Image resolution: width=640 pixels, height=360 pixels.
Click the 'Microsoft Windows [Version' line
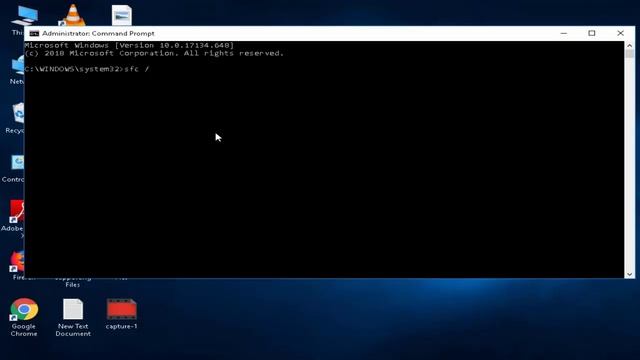point(129,45)
